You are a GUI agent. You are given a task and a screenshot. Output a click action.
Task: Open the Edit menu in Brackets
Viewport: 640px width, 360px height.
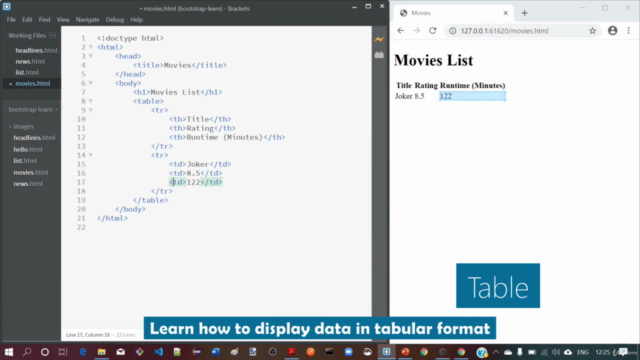(x=27, y=20)
